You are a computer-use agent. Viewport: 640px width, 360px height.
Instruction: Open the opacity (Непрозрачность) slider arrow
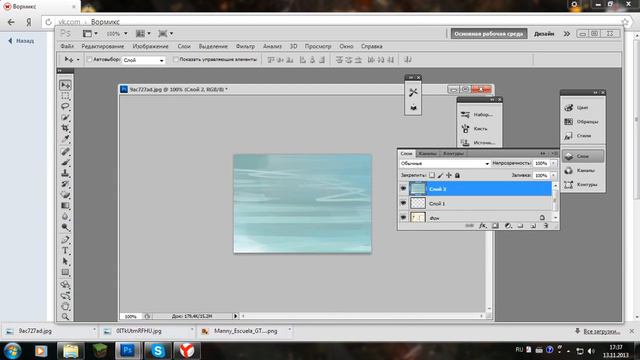(x=553, y=163)
